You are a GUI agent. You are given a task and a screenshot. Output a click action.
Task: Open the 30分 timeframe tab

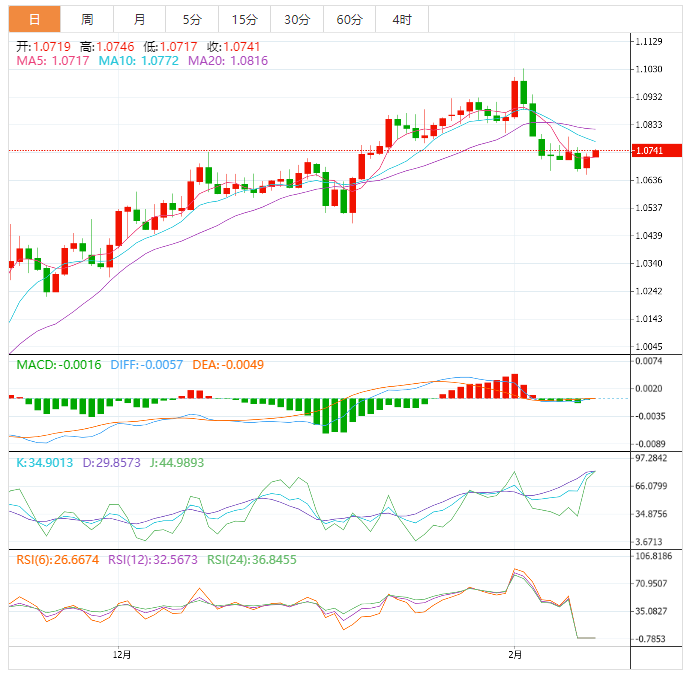tap(297, 19)
